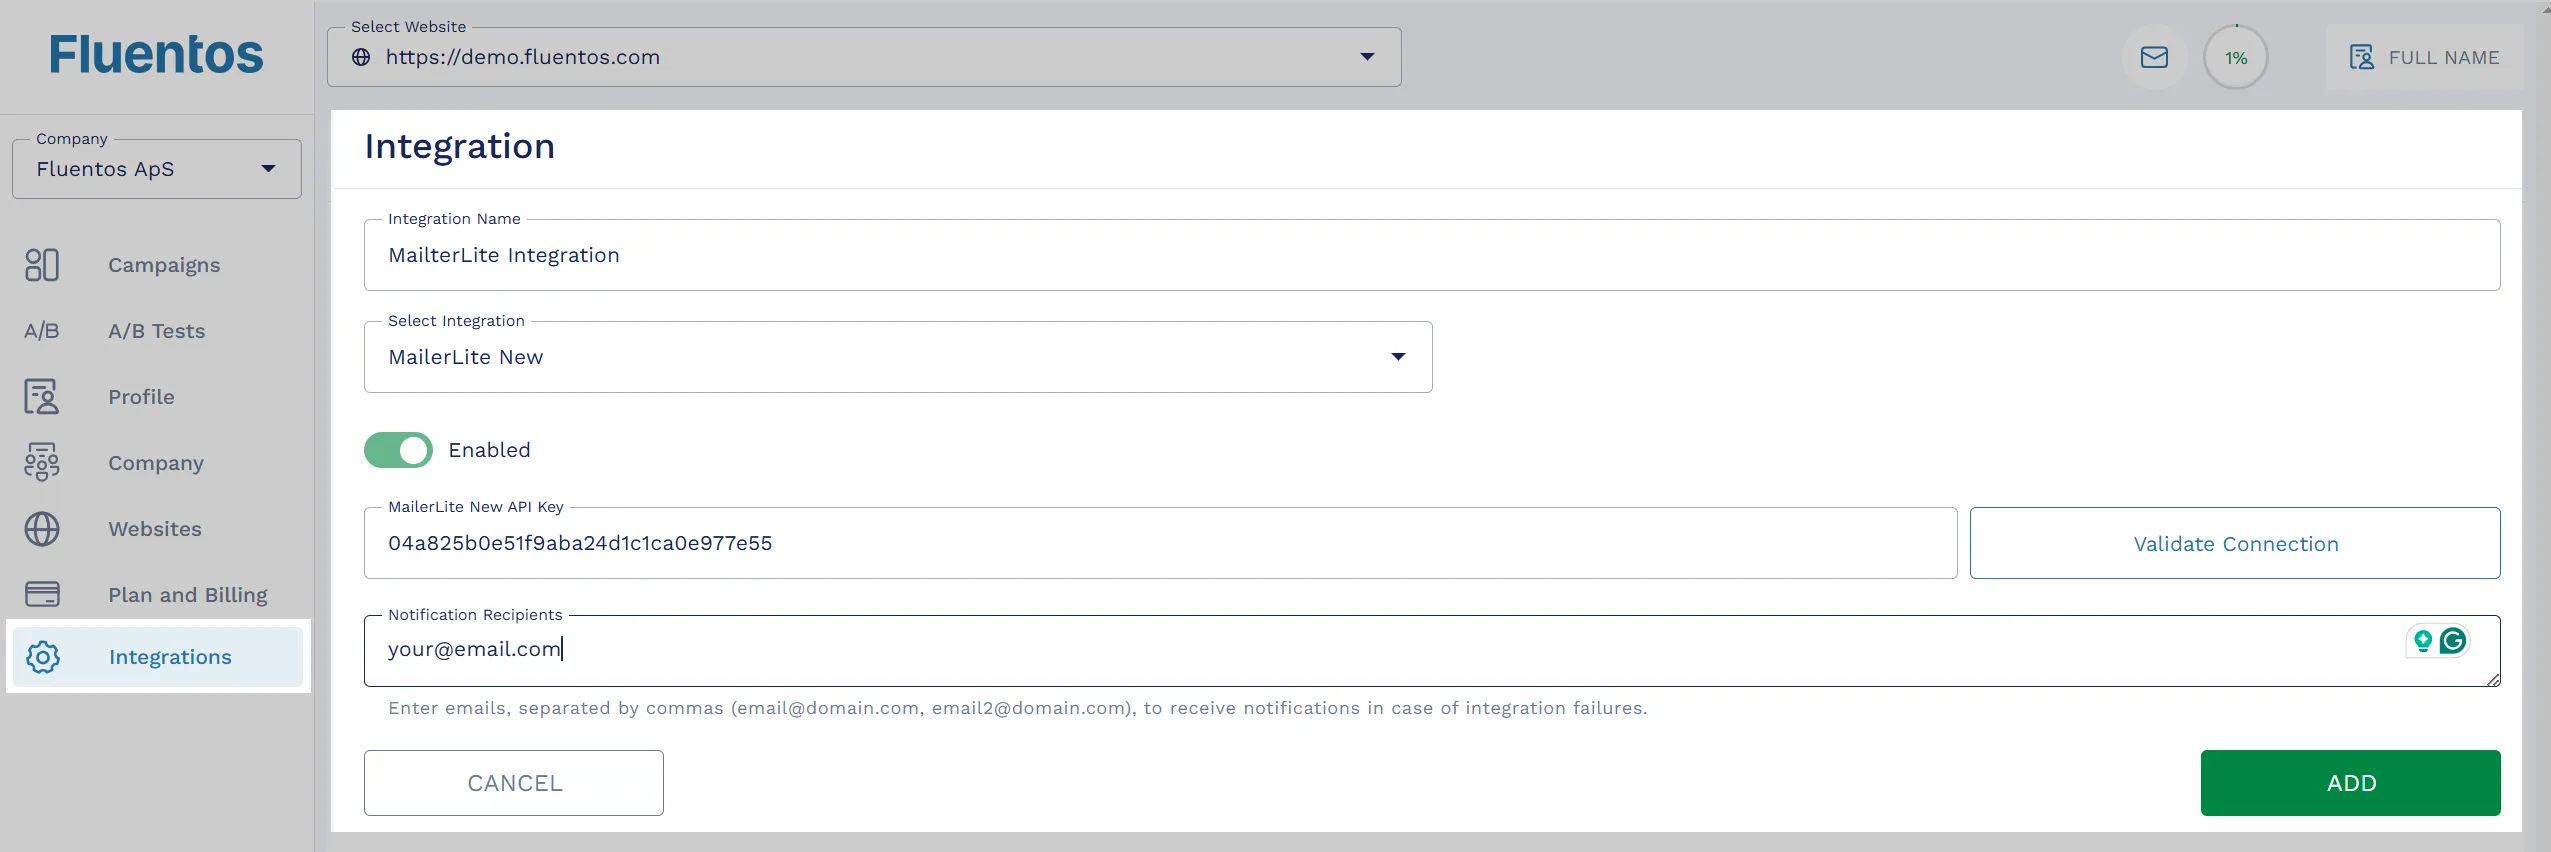Image resolution: width=2551 pixels, height=852 pixels.
Task: Click the Fluentos logo
Action: 156,54
